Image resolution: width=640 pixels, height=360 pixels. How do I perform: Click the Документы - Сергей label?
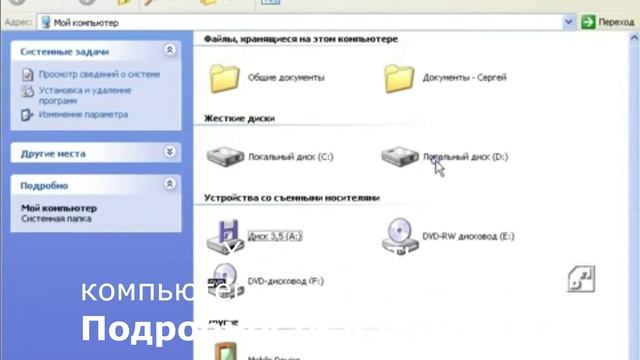(464, 78)
